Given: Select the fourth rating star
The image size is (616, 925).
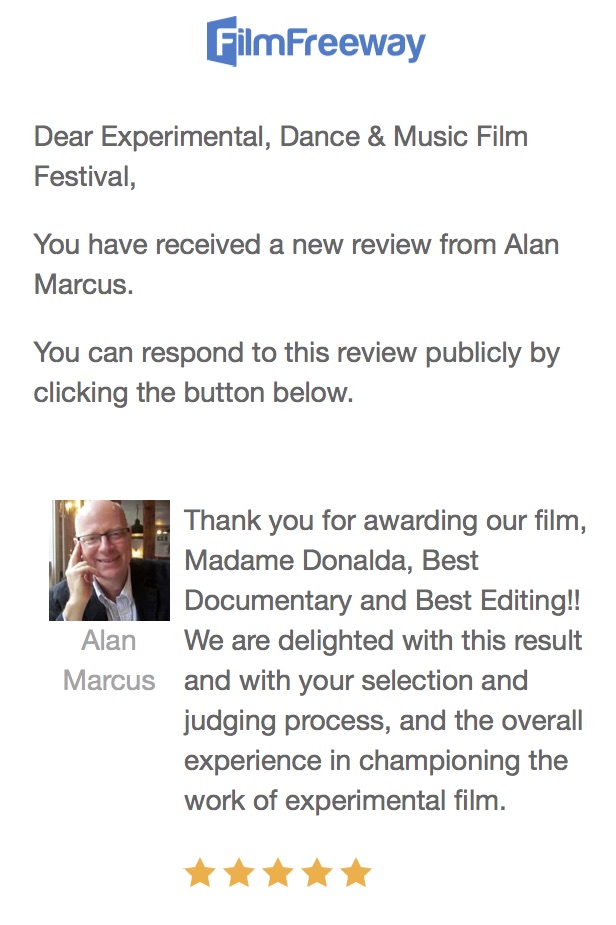Looking at the screenshot, I should tap(317, 873).
